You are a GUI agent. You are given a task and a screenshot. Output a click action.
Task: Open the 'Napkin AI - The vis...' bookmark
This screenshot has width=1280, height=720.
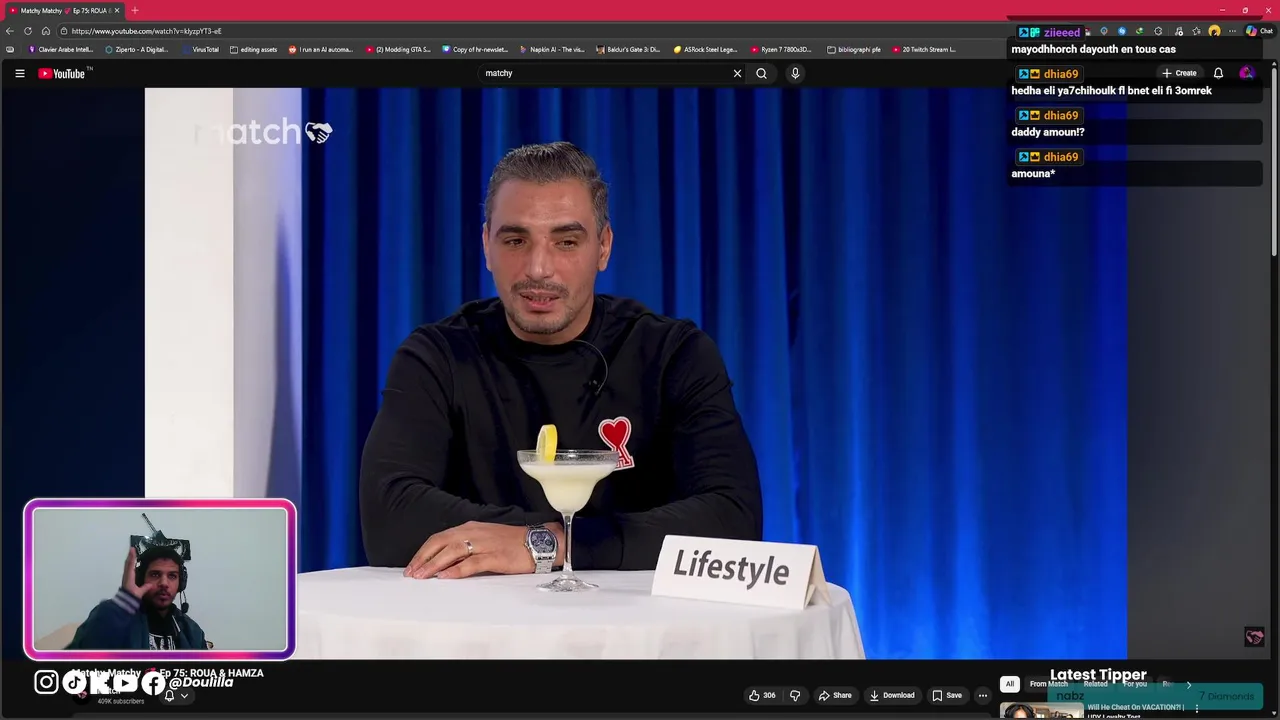tap(552, 49)
